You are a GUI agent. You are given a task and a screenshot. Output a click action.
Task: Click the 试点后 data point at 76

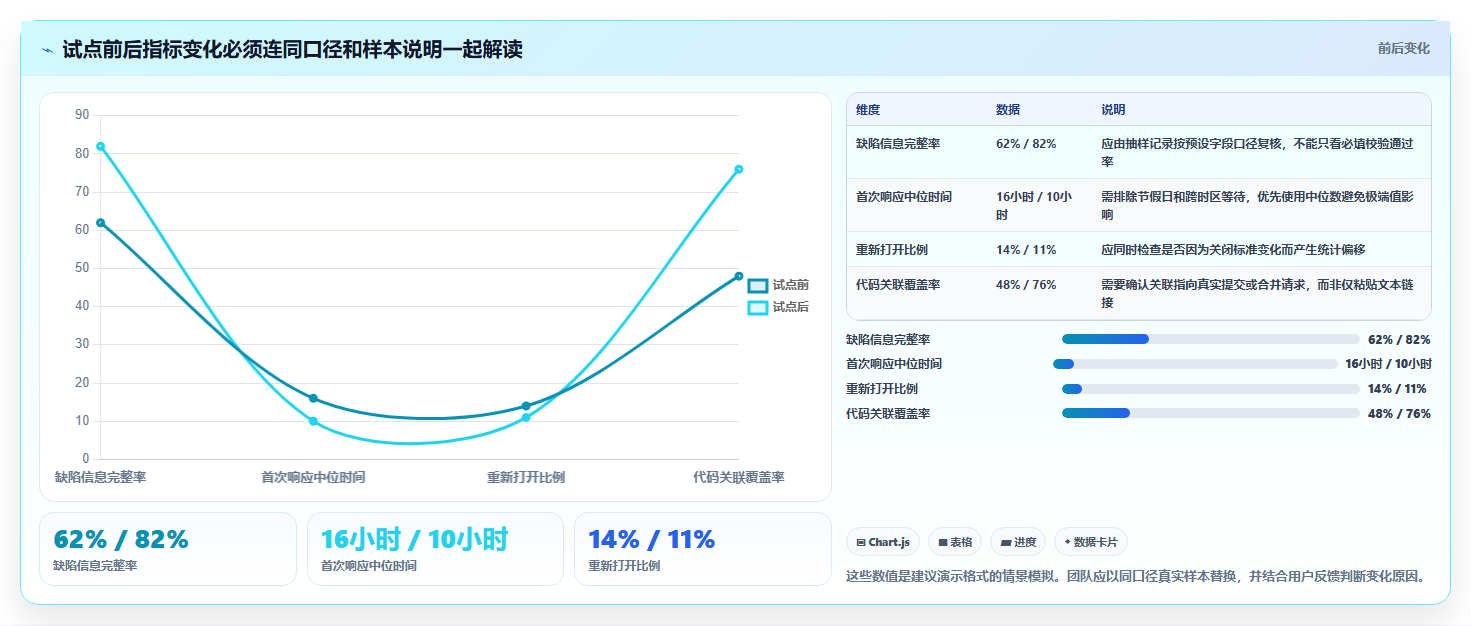point(739,169)
